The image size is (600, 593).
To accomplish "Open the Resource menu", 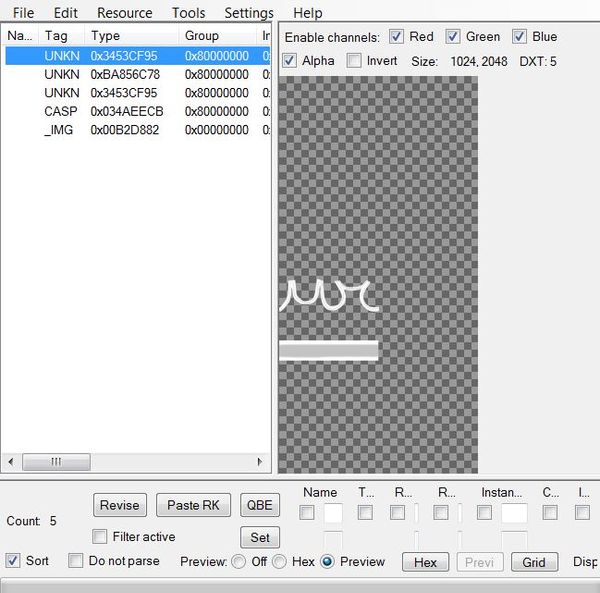I will 124,13.
